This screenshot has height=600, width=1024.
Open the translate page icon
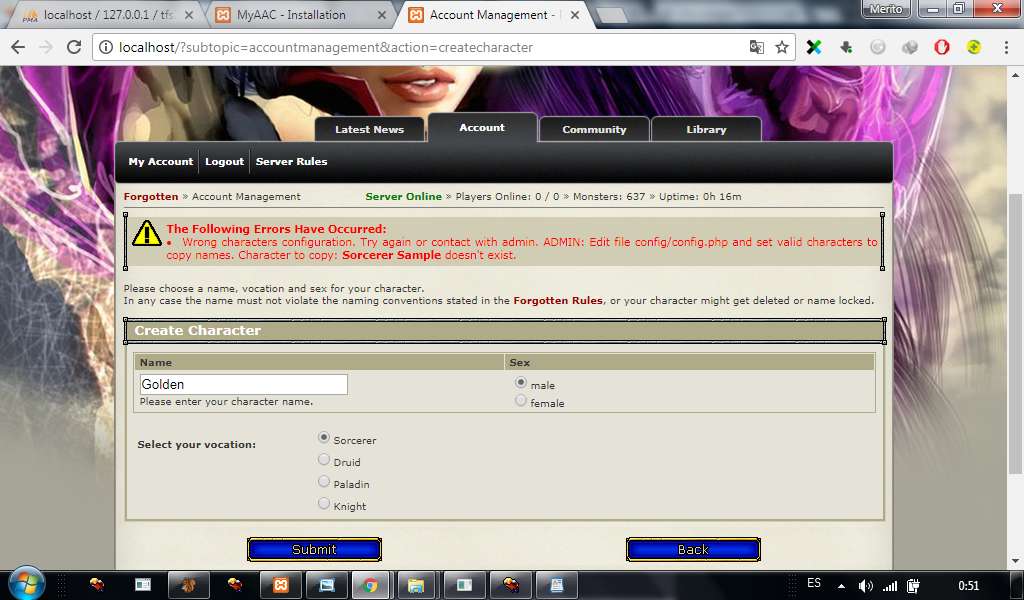pyautogui.click(x=756, y=47)
